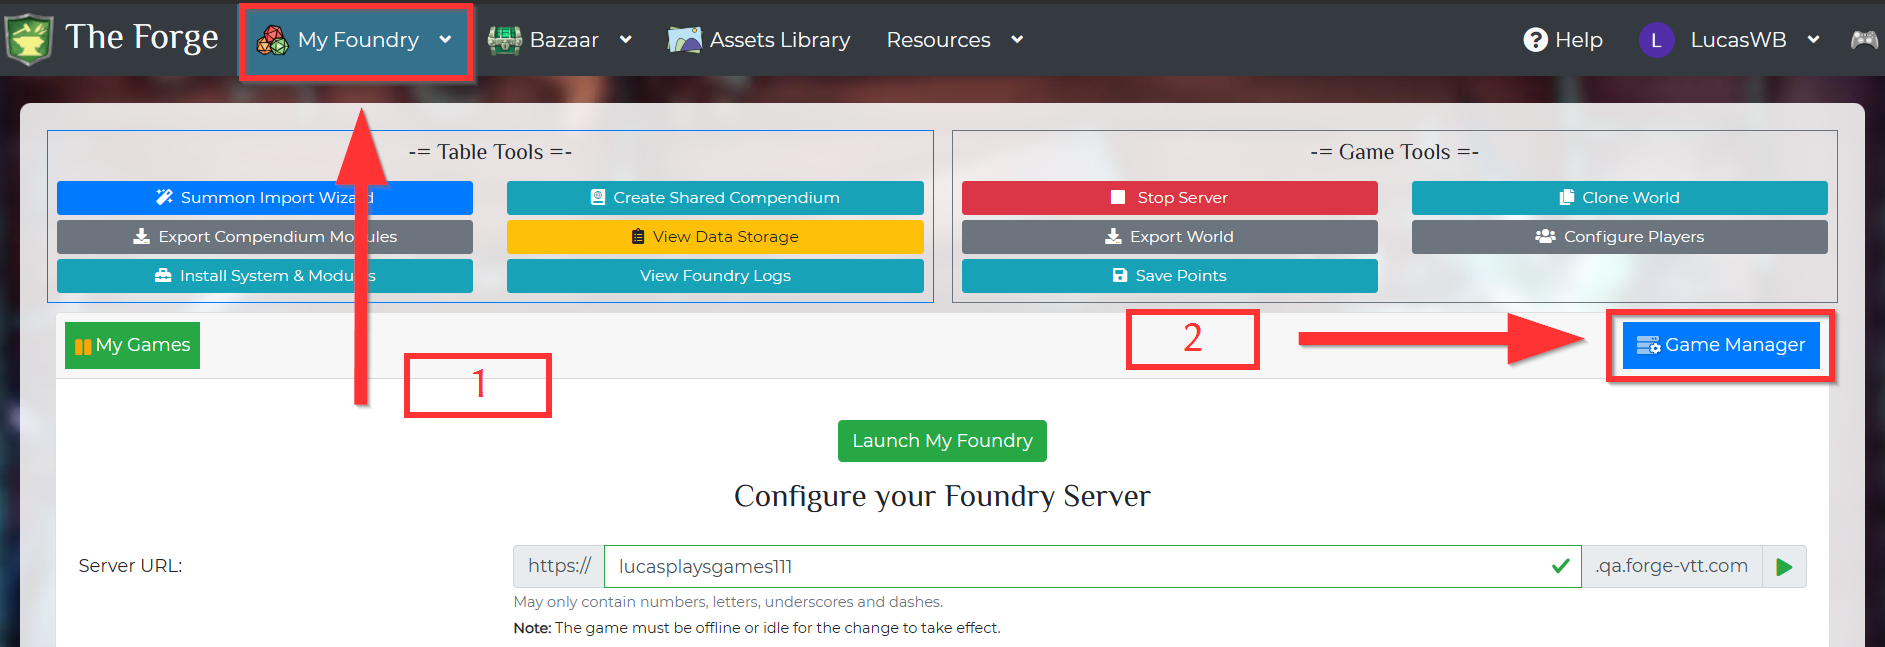
Task: Click the https:// prefix label
Action: click(559, 566)
